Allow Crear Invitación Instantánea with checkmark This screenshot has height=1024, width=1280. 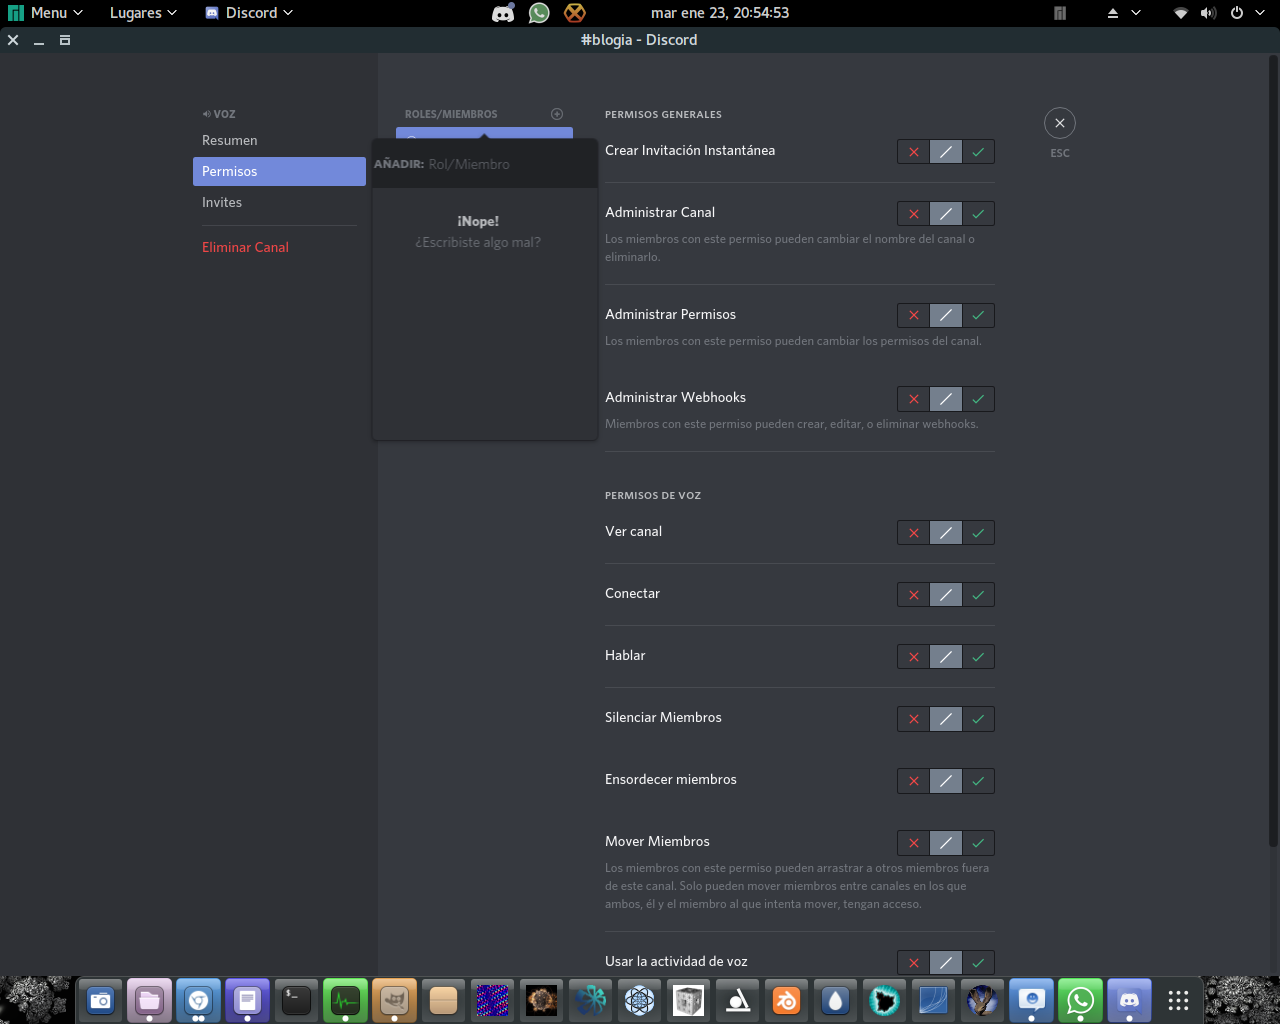(978, 152)
